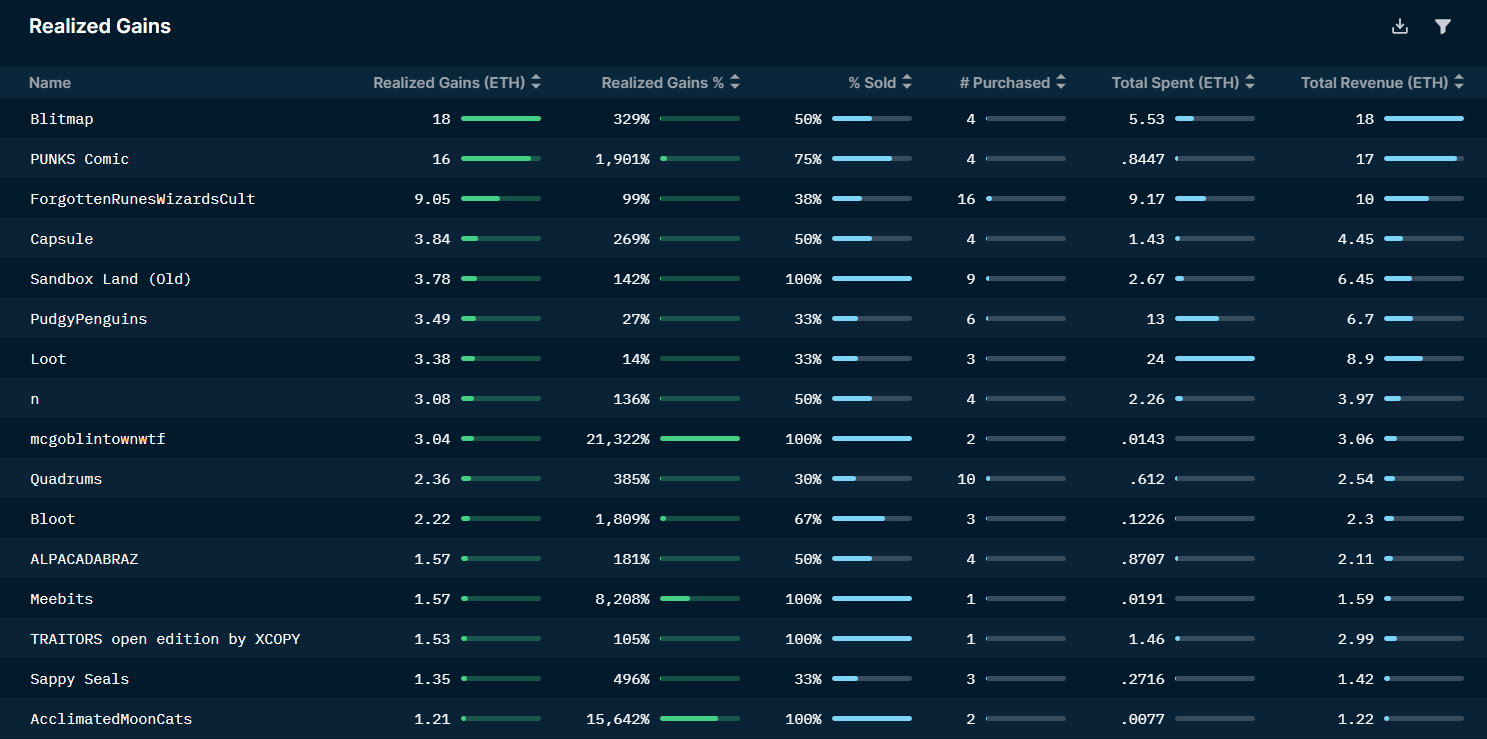Viewport: 1487px width, 739px height.
Task: Sort by # Purchased arrows
Action: point(1061,83)
